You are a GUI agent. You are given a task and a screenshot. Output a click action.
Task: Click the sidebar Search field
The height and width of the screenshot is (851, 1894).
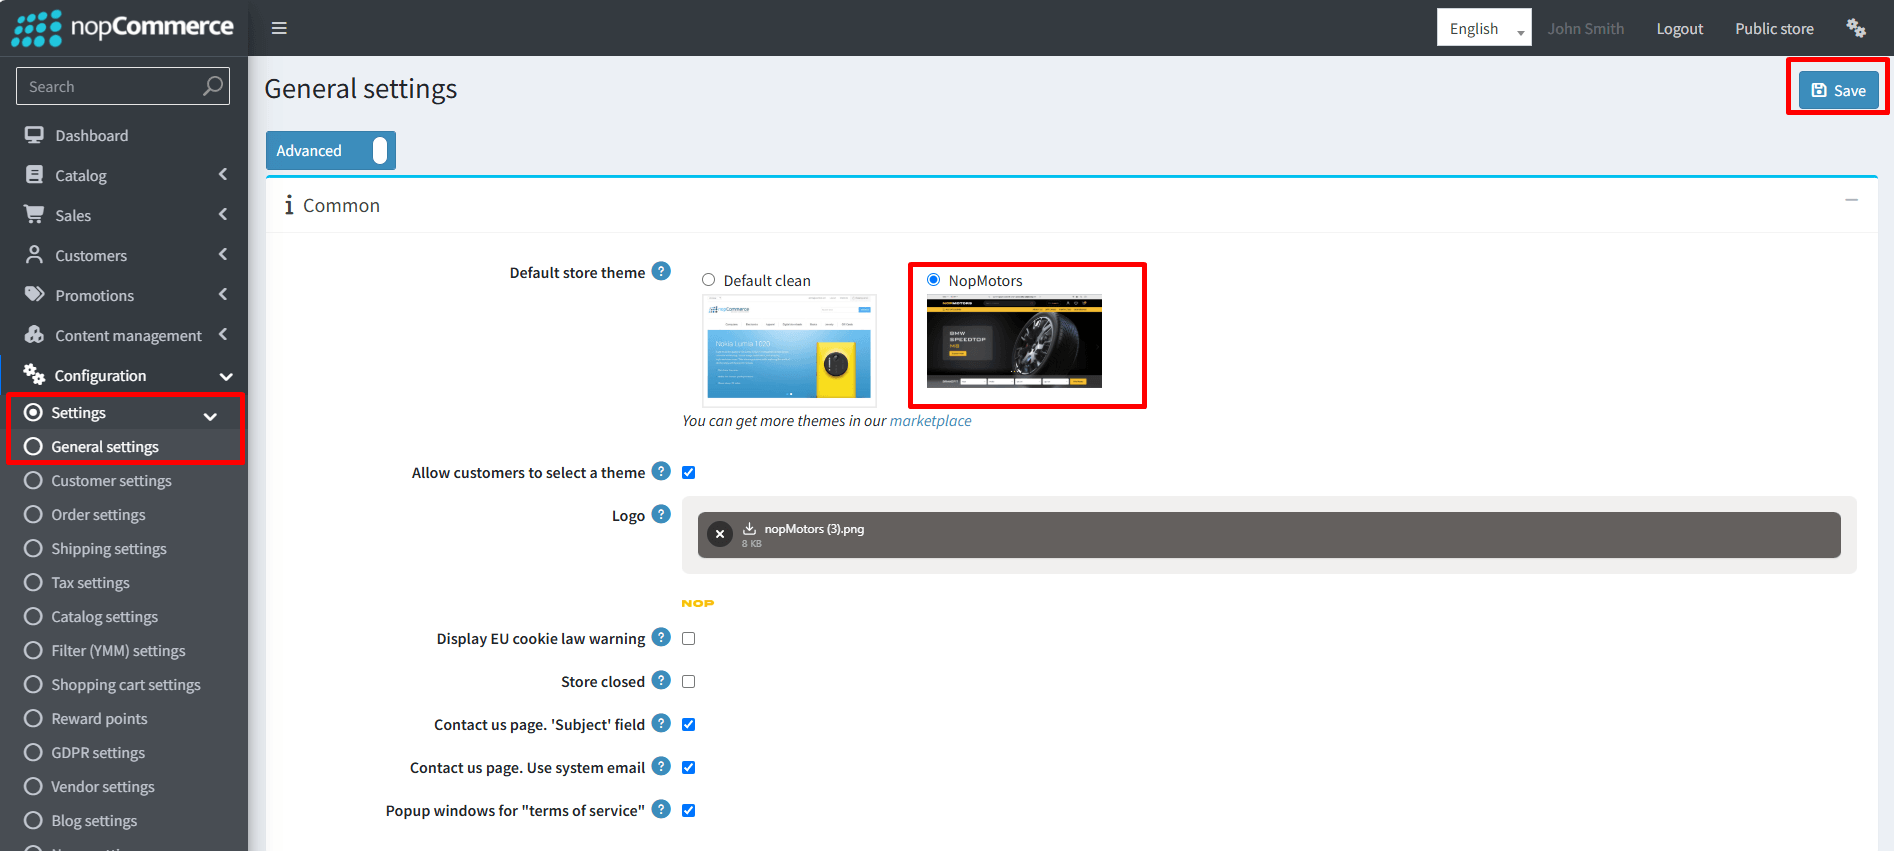pos(123,86)
